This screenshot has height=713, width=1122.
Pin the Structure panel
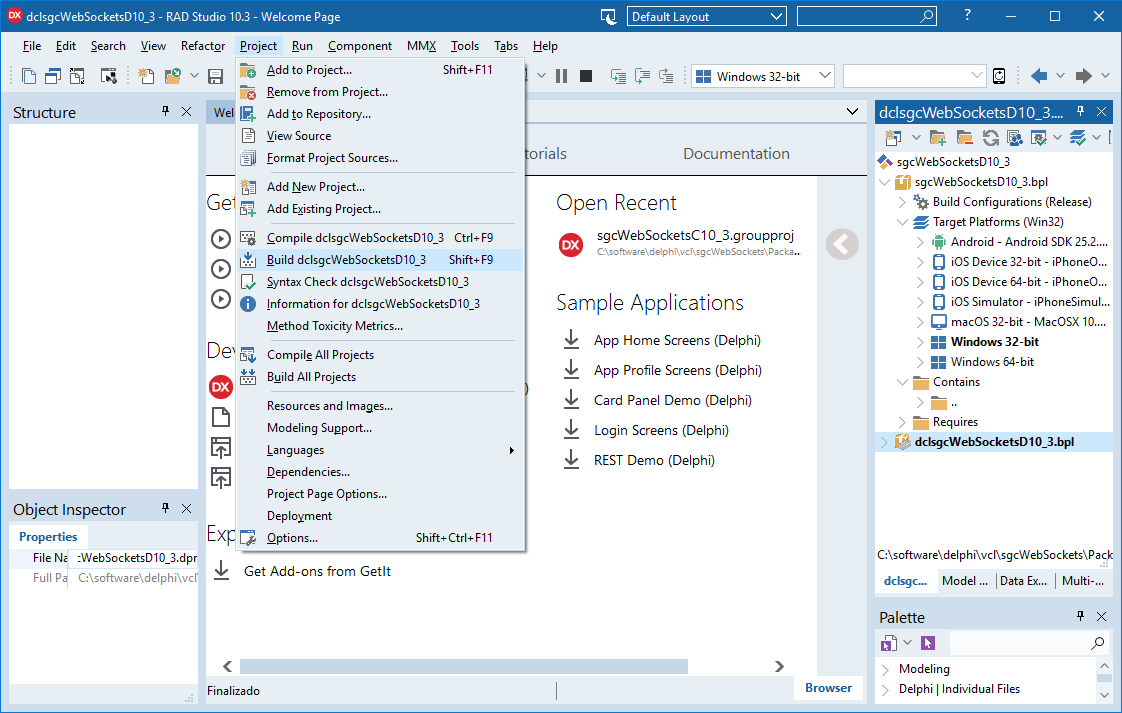click(166, 111)
